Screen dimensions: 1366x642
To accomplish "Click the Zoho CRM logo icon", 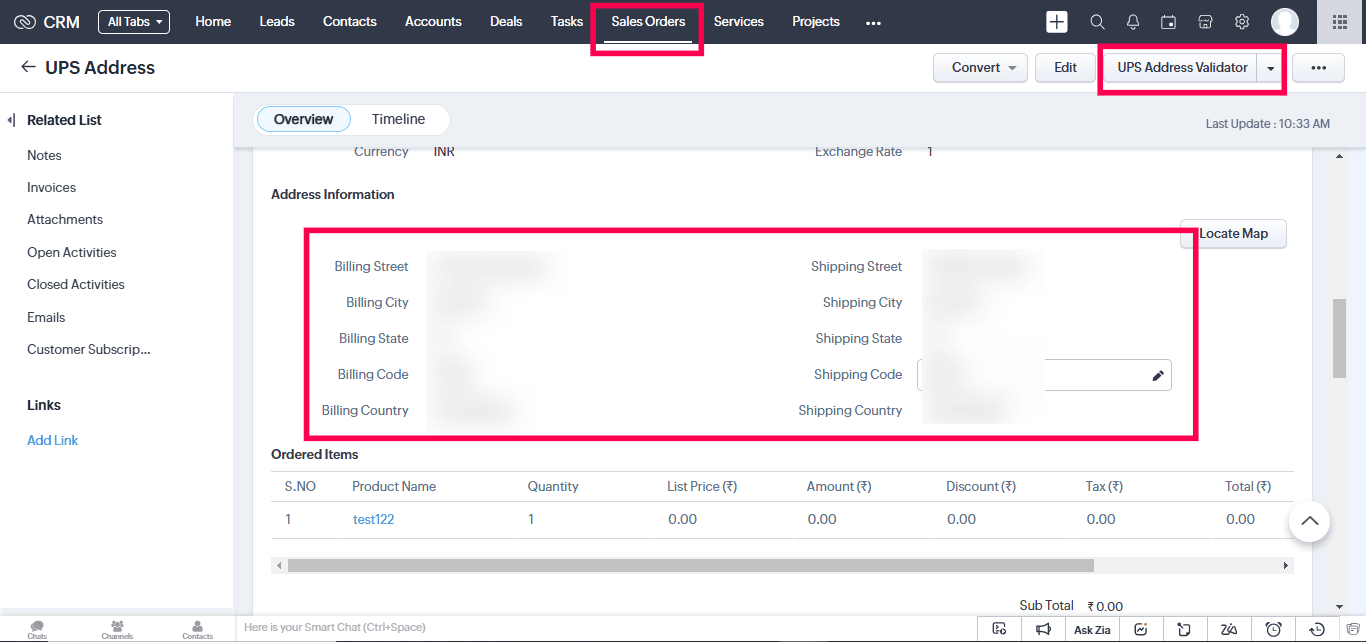I will tap(25, 22).
